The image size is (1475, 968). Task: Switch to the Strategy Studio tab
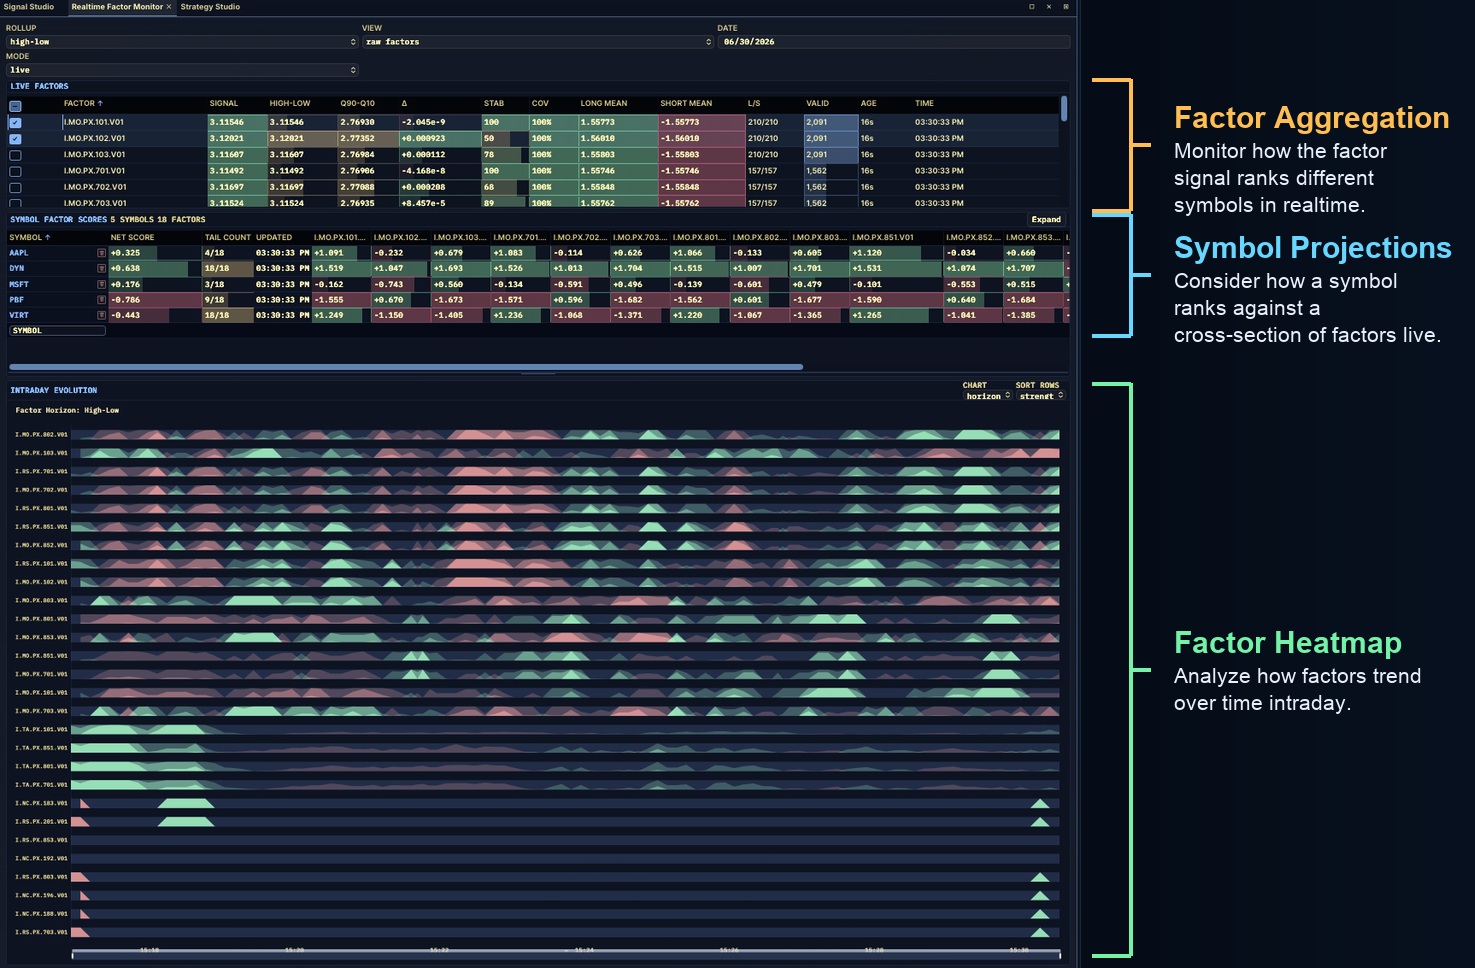pyautogui.click(x=210, y=7)
